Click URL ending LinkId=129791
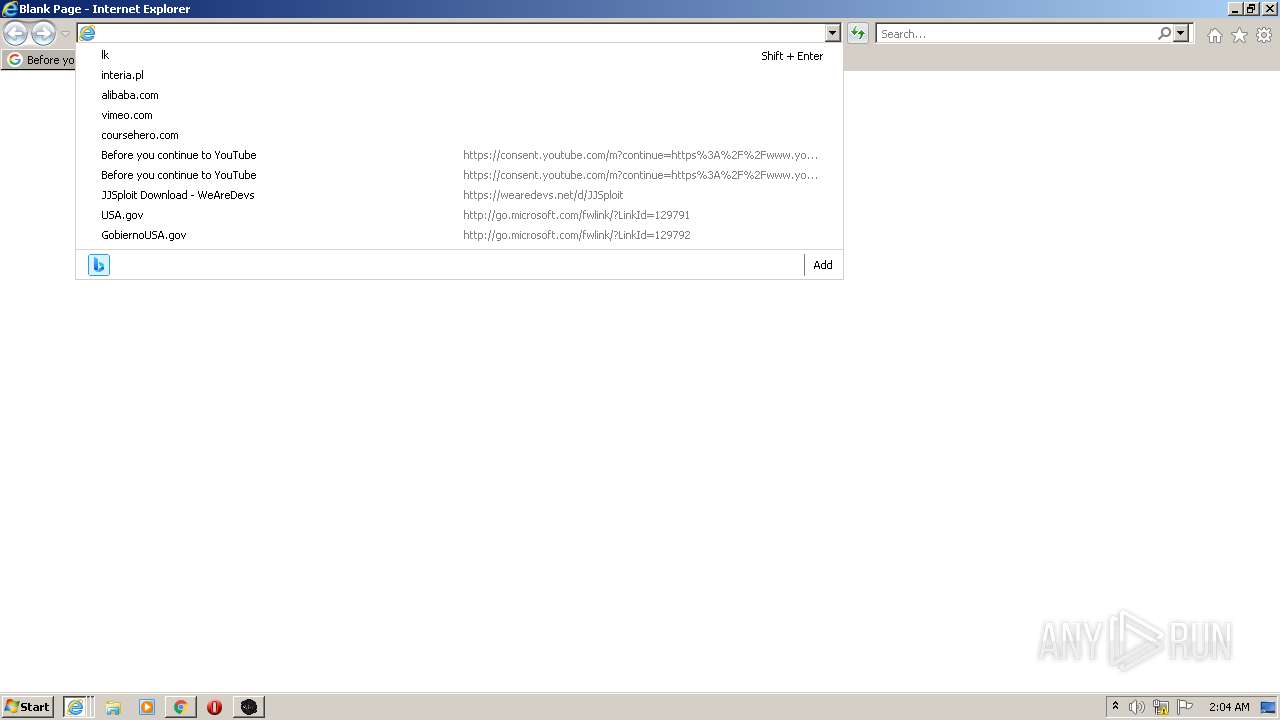 pyautogui.click(x=576, y=215)
